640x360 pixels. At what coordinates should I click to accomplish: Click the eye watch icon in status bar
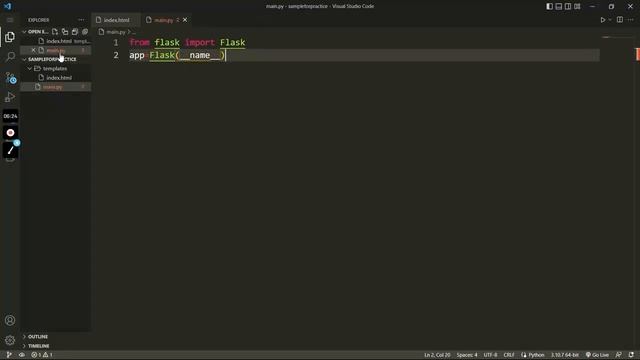coord(22,355)
